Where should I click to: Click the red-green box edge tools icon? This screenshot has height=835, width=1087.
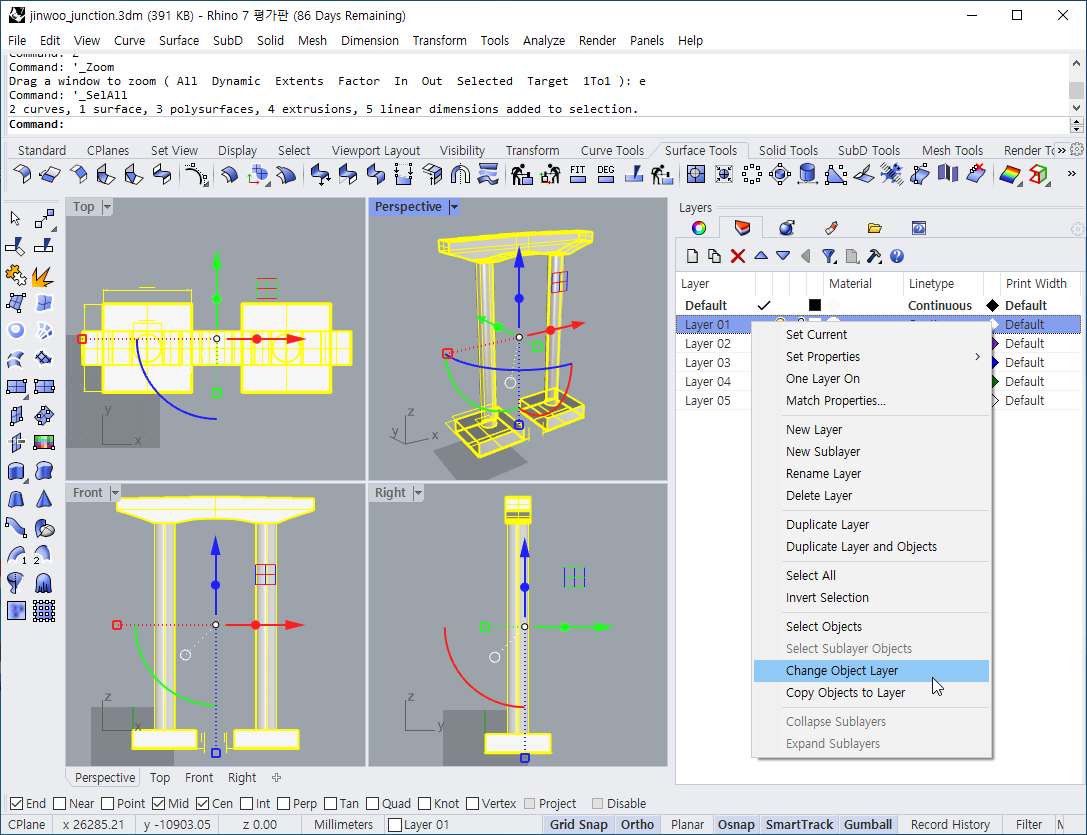click(x=1038, y=174)
